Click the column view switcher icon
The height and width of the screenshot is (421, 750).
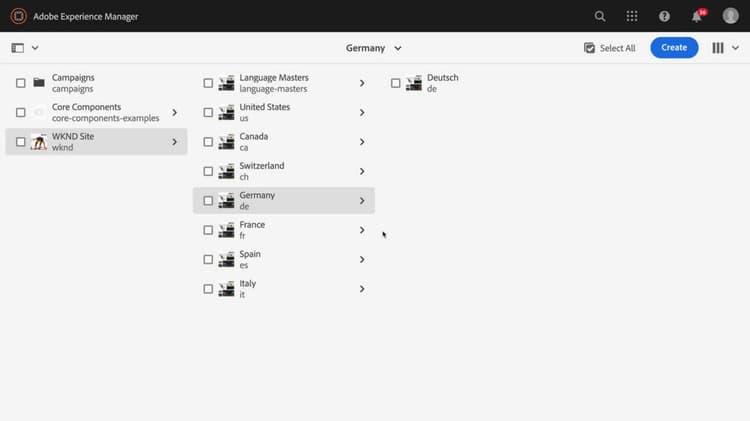click(x=717, y=48)
